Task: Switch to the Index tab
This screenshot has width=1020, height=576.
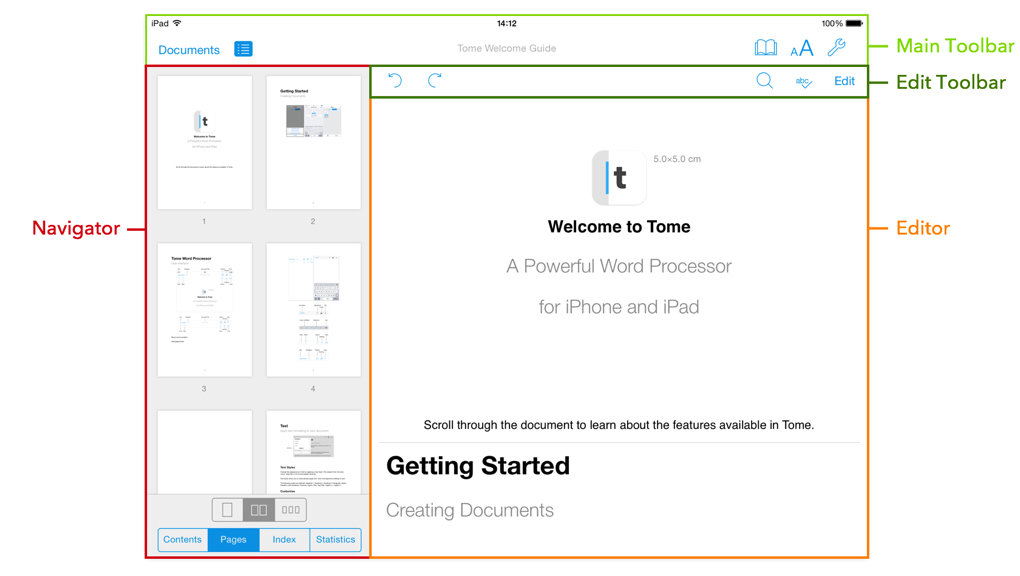Action: tap(284, 540)
